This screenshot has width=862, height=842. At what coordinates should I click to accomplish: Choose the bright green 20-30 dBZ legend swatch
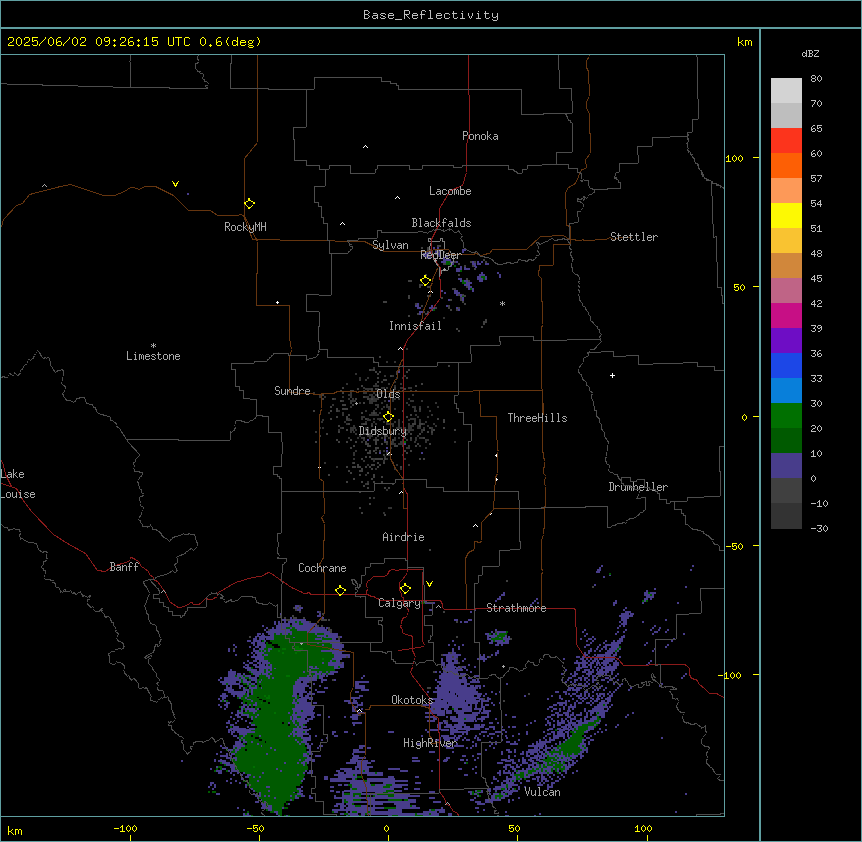click(786, 416)
